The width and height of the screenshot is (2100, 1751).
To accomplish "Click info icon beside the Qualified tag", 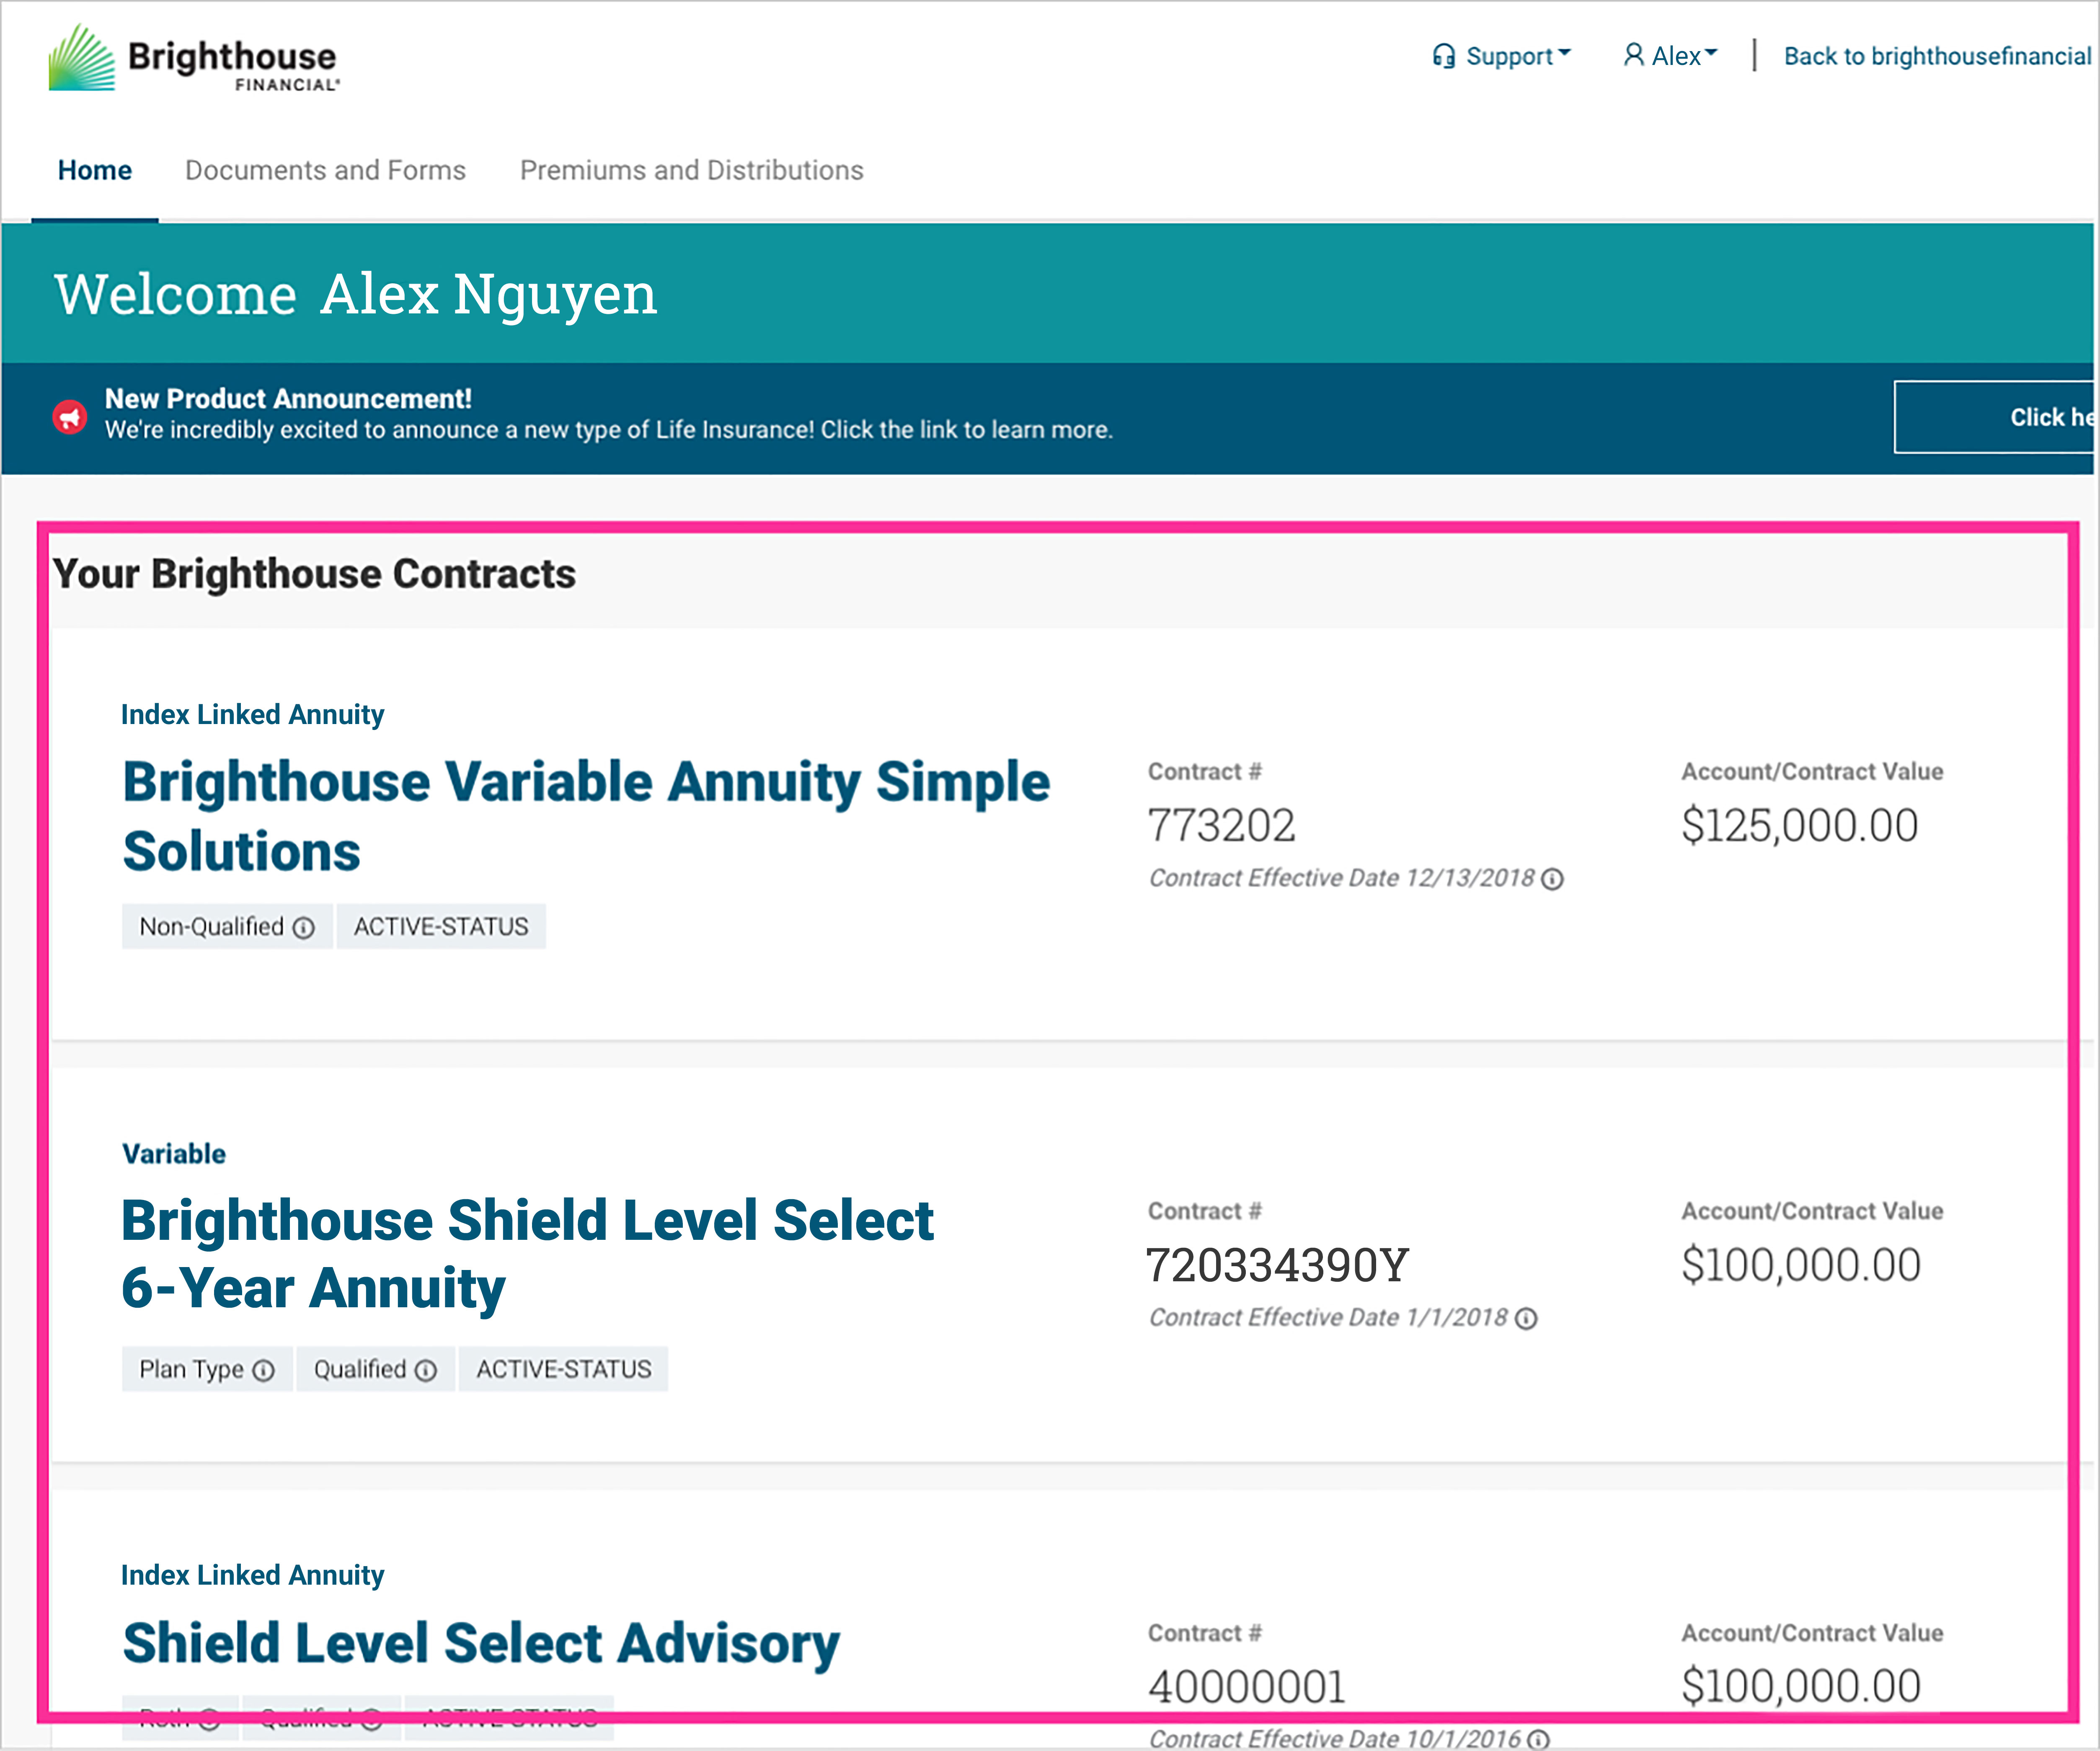I will coord(426,1370).
